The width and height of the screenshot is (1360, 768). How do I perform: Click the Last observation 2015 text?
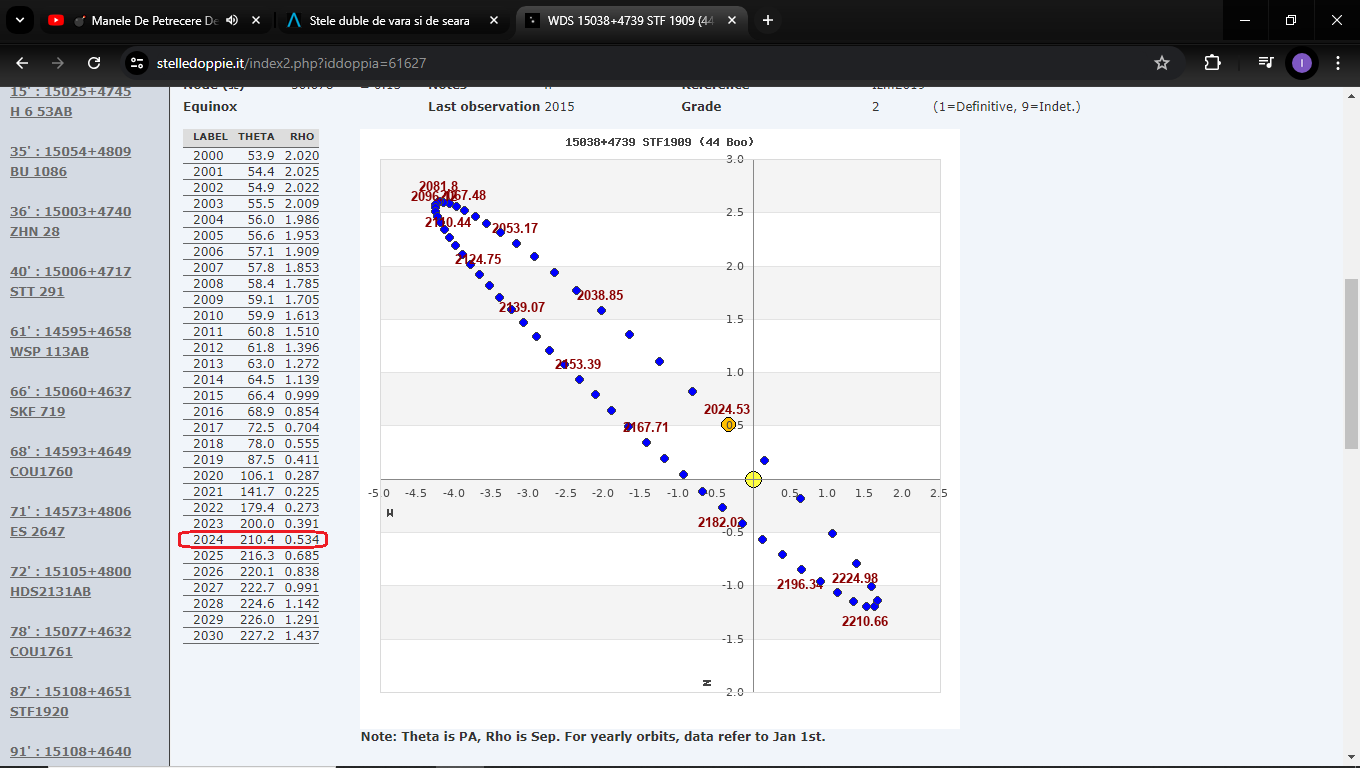tap(501, 106)
